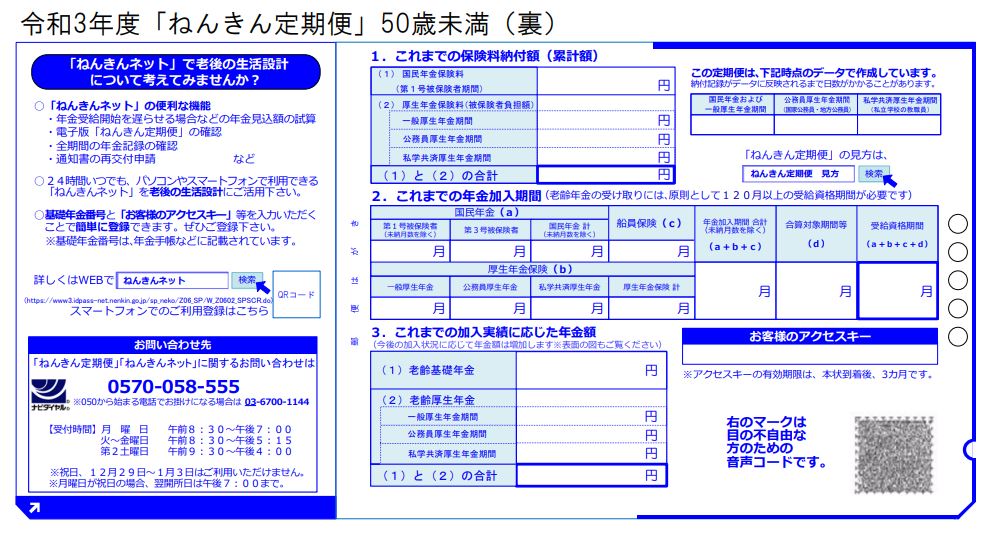Screen dimensions: 990x536
Task: Click the 国民年金および一般厚生年金期間 data-date cell
Action: (x=732, y=125)
